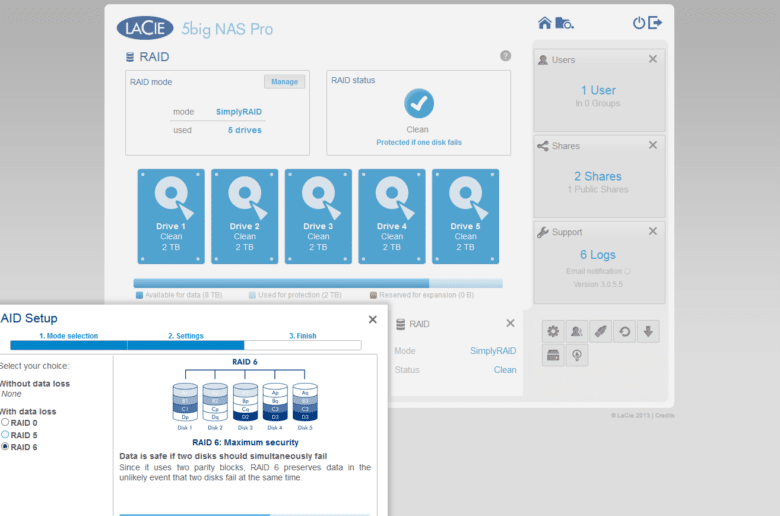Viewport: 780px width, 516px height.
Task: Click the Used for protection legend swatch
Action: (x=252, y=295)
